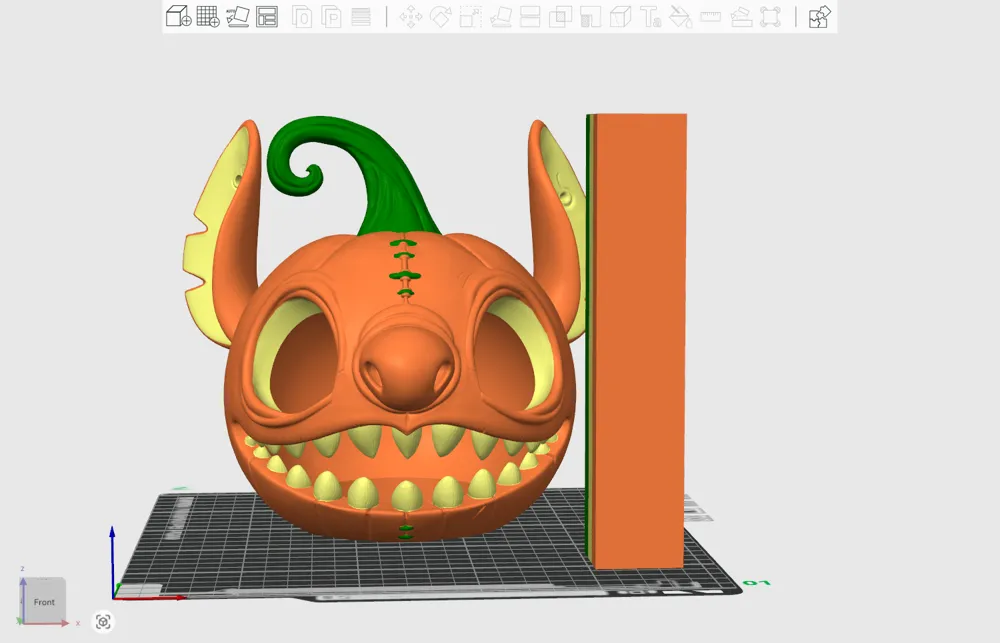Open the Mesh boolean tool

click(560, 17)
